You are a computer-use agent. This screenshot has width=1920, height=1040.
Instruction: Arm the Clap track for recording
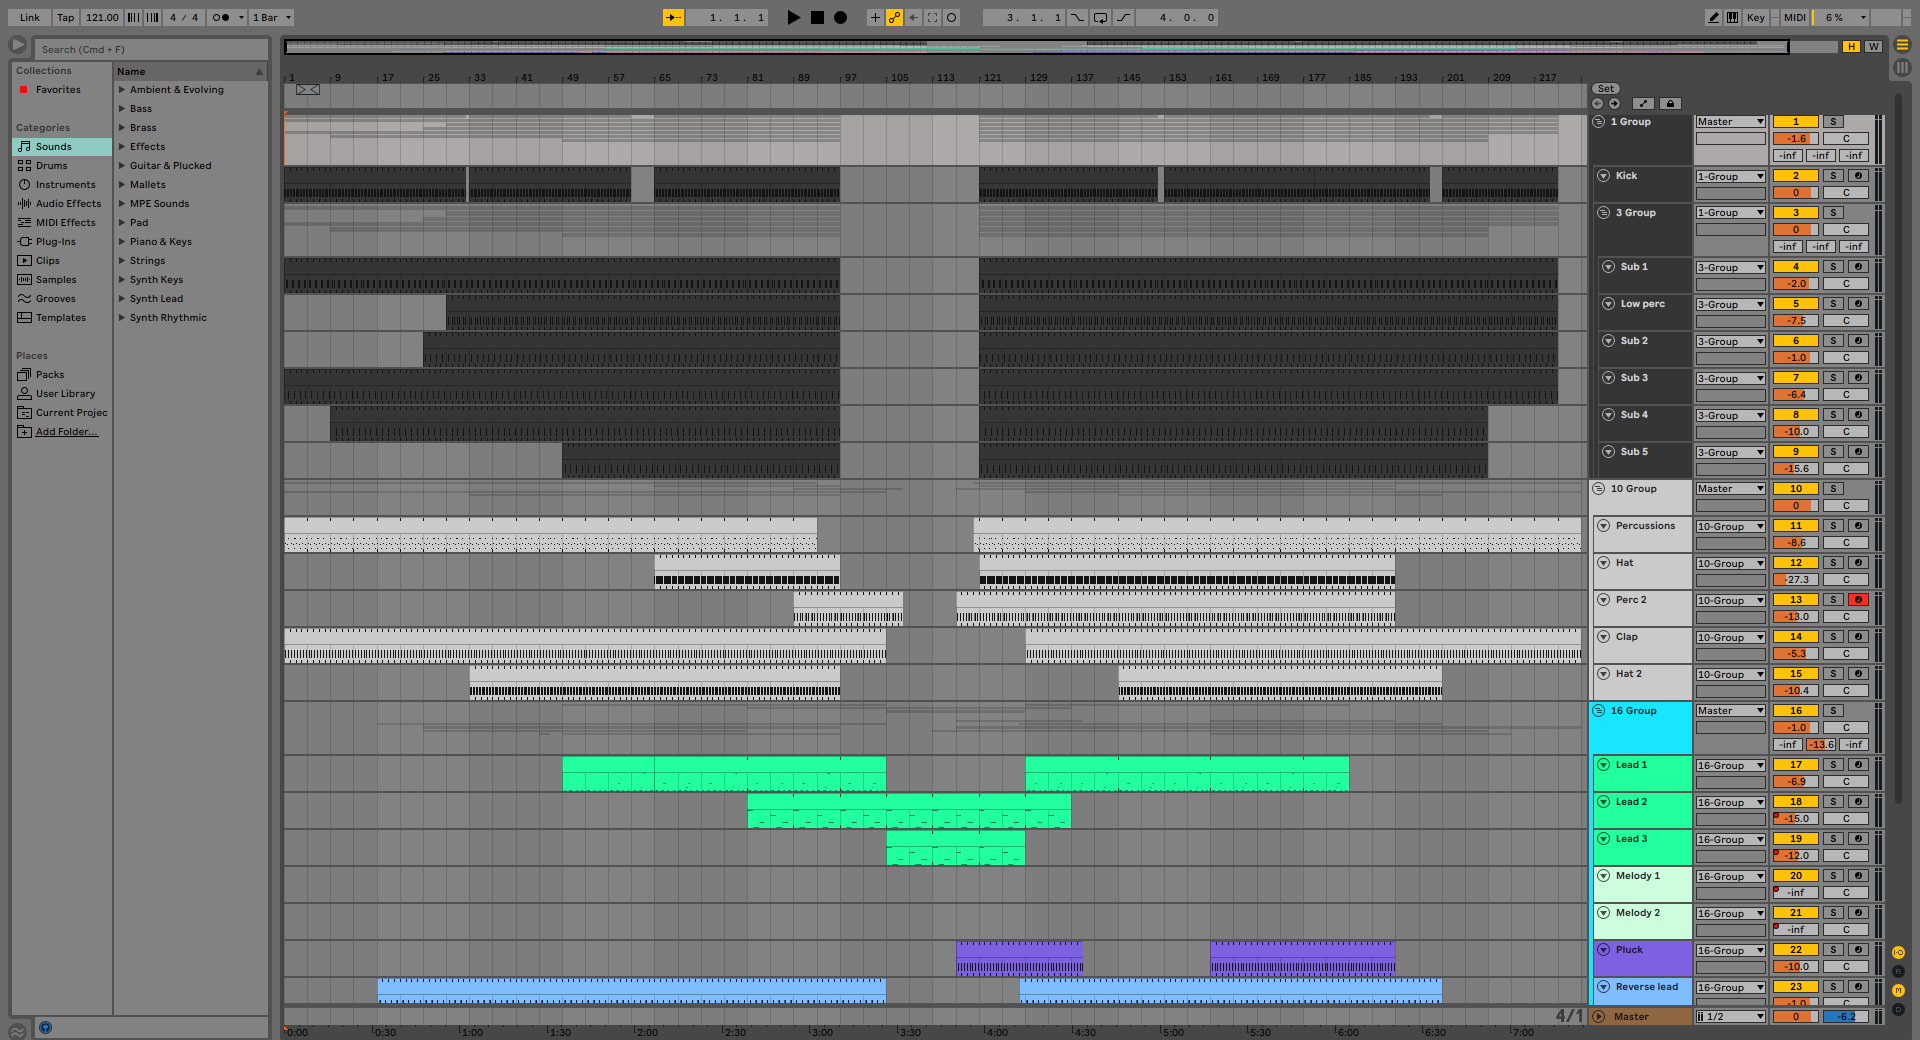click(1858, 637)
